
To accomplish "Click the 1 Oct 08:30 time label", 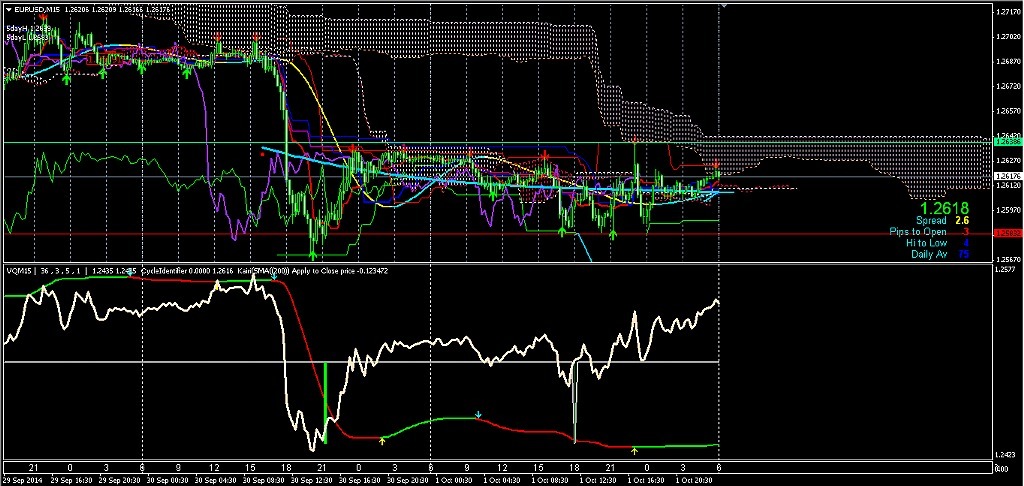I will click(550, 479).
